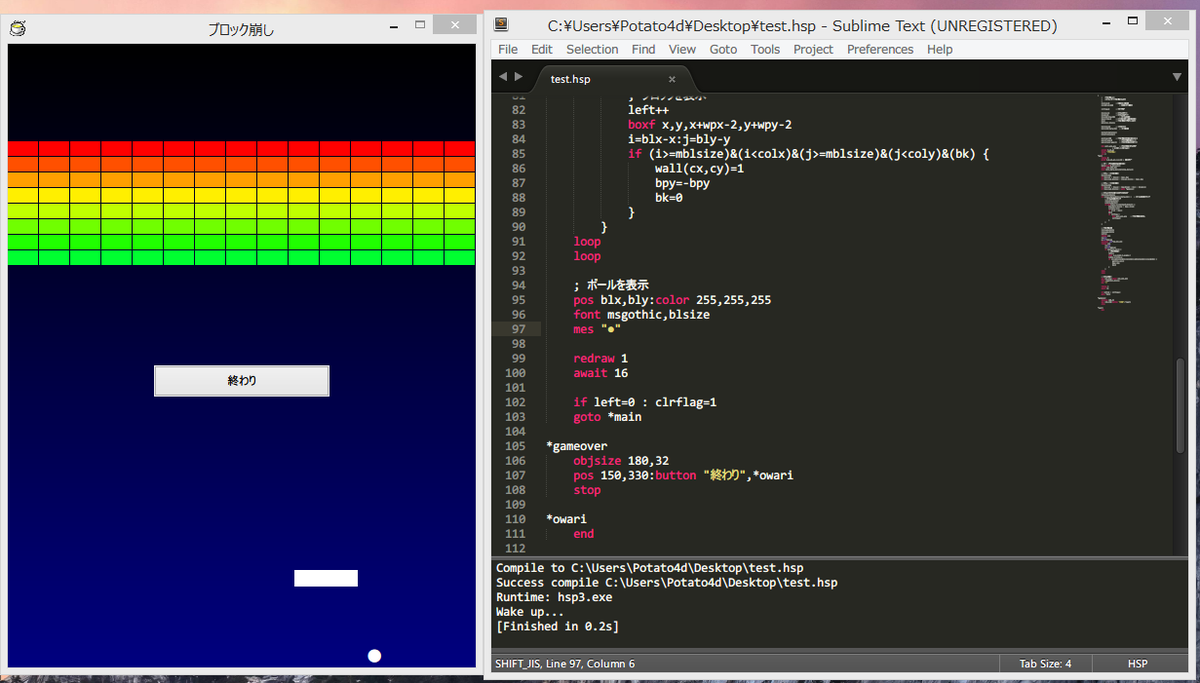This screenshot has height=683, width=1200.
Task: Click 'i=blx-x:j=bly-y' code line
Action: point(679,139)
